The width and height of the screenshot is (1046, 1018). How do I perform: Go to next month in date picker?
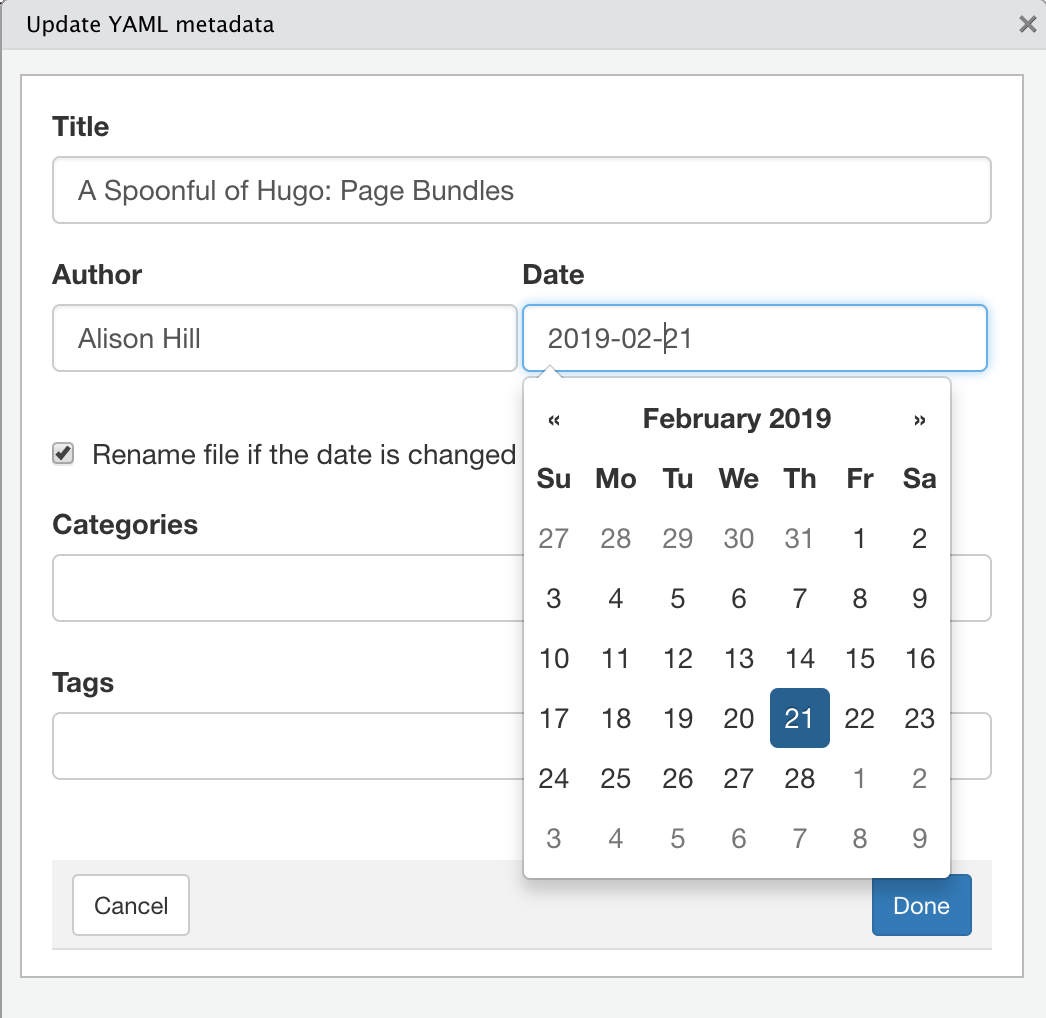(x=920, y=419)
